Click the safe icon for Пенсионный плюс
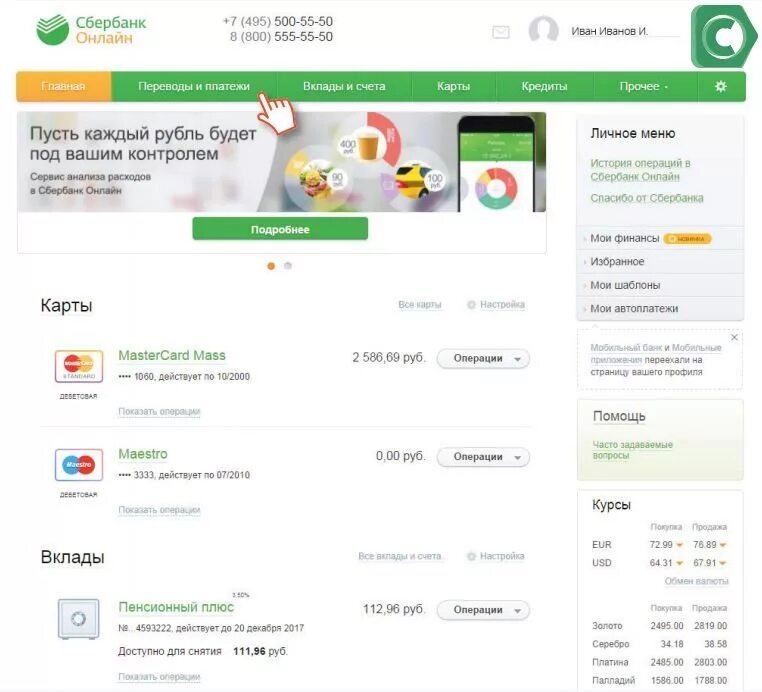The height and width of the screenshot is (692, 762). (79, 619)
